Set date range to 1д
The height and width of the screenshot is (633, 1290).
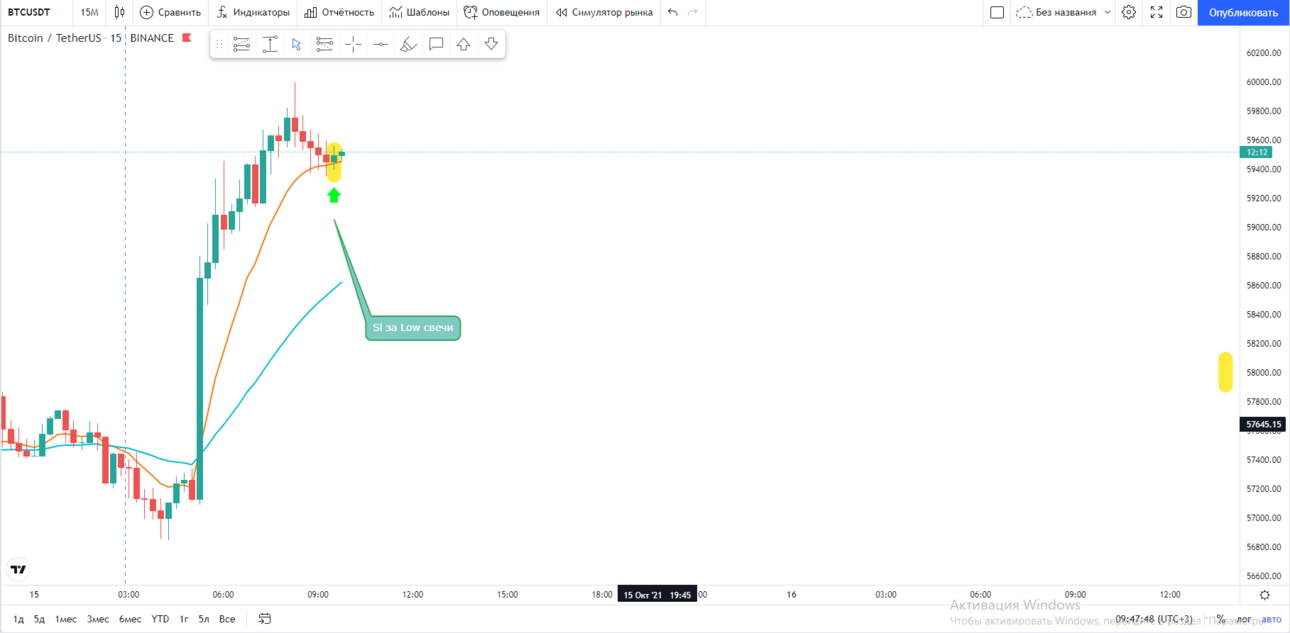click(18, 619)
